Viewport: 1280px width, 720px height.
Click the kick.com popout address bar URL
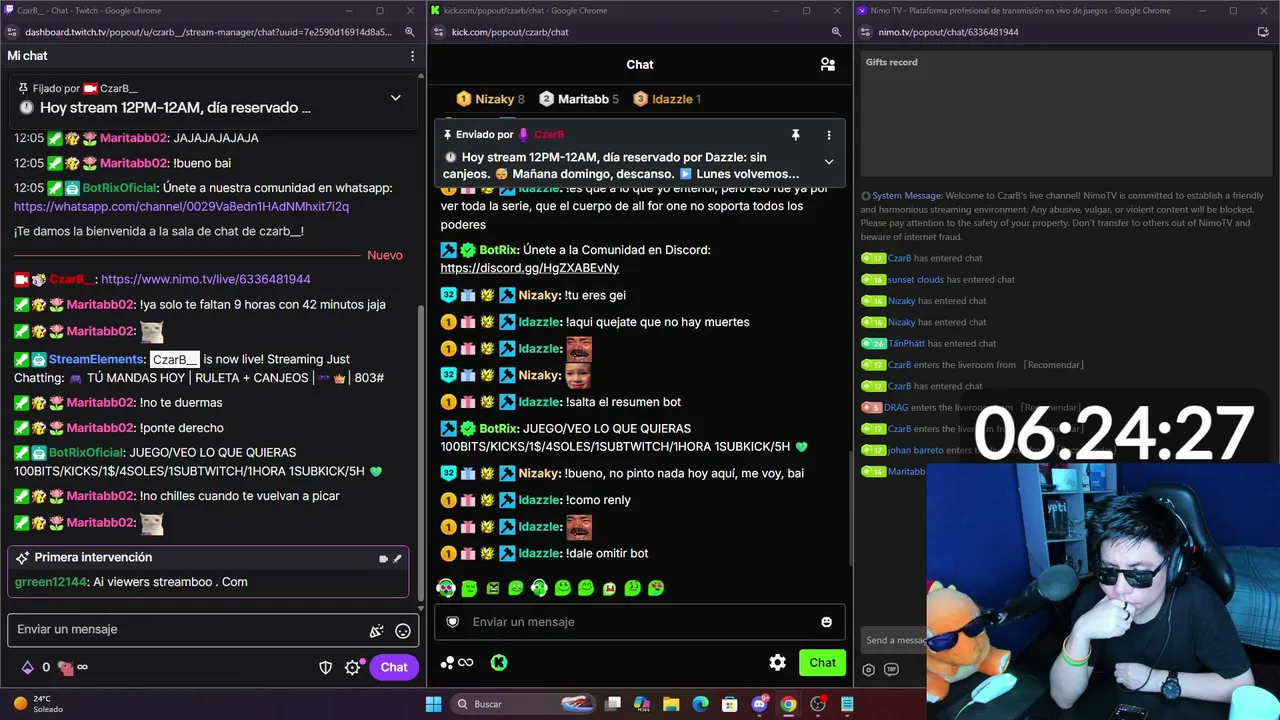(x=510, y=32)
